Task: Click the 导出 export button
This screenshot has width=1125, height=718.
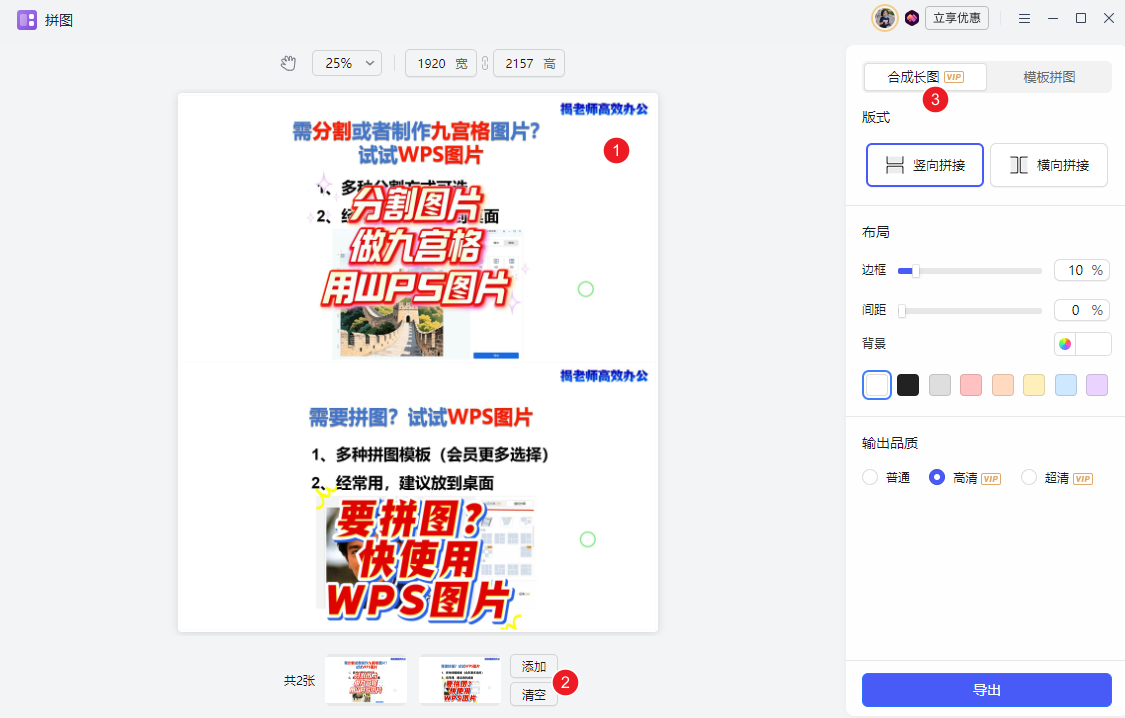Action: (x=987, y=690)
